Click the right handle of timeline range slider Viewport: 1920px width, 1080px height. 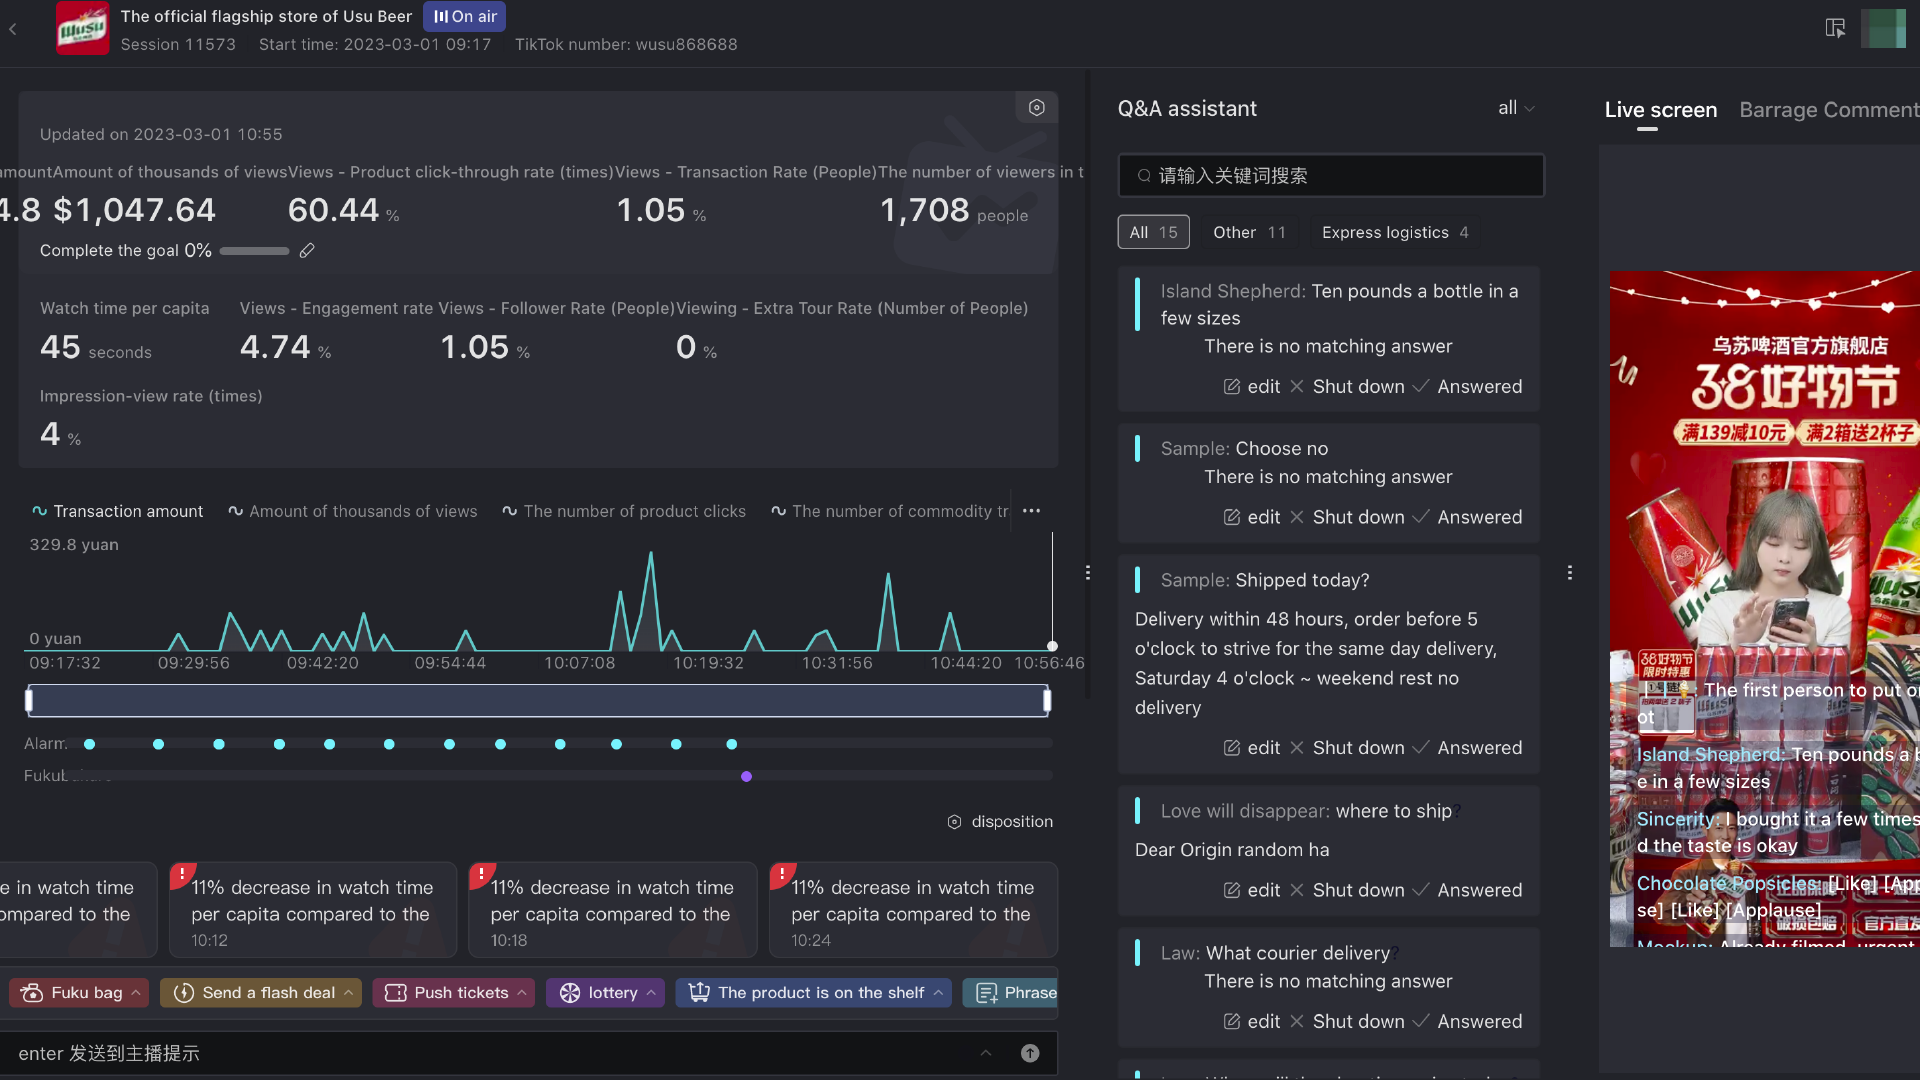pos(1047,701)
